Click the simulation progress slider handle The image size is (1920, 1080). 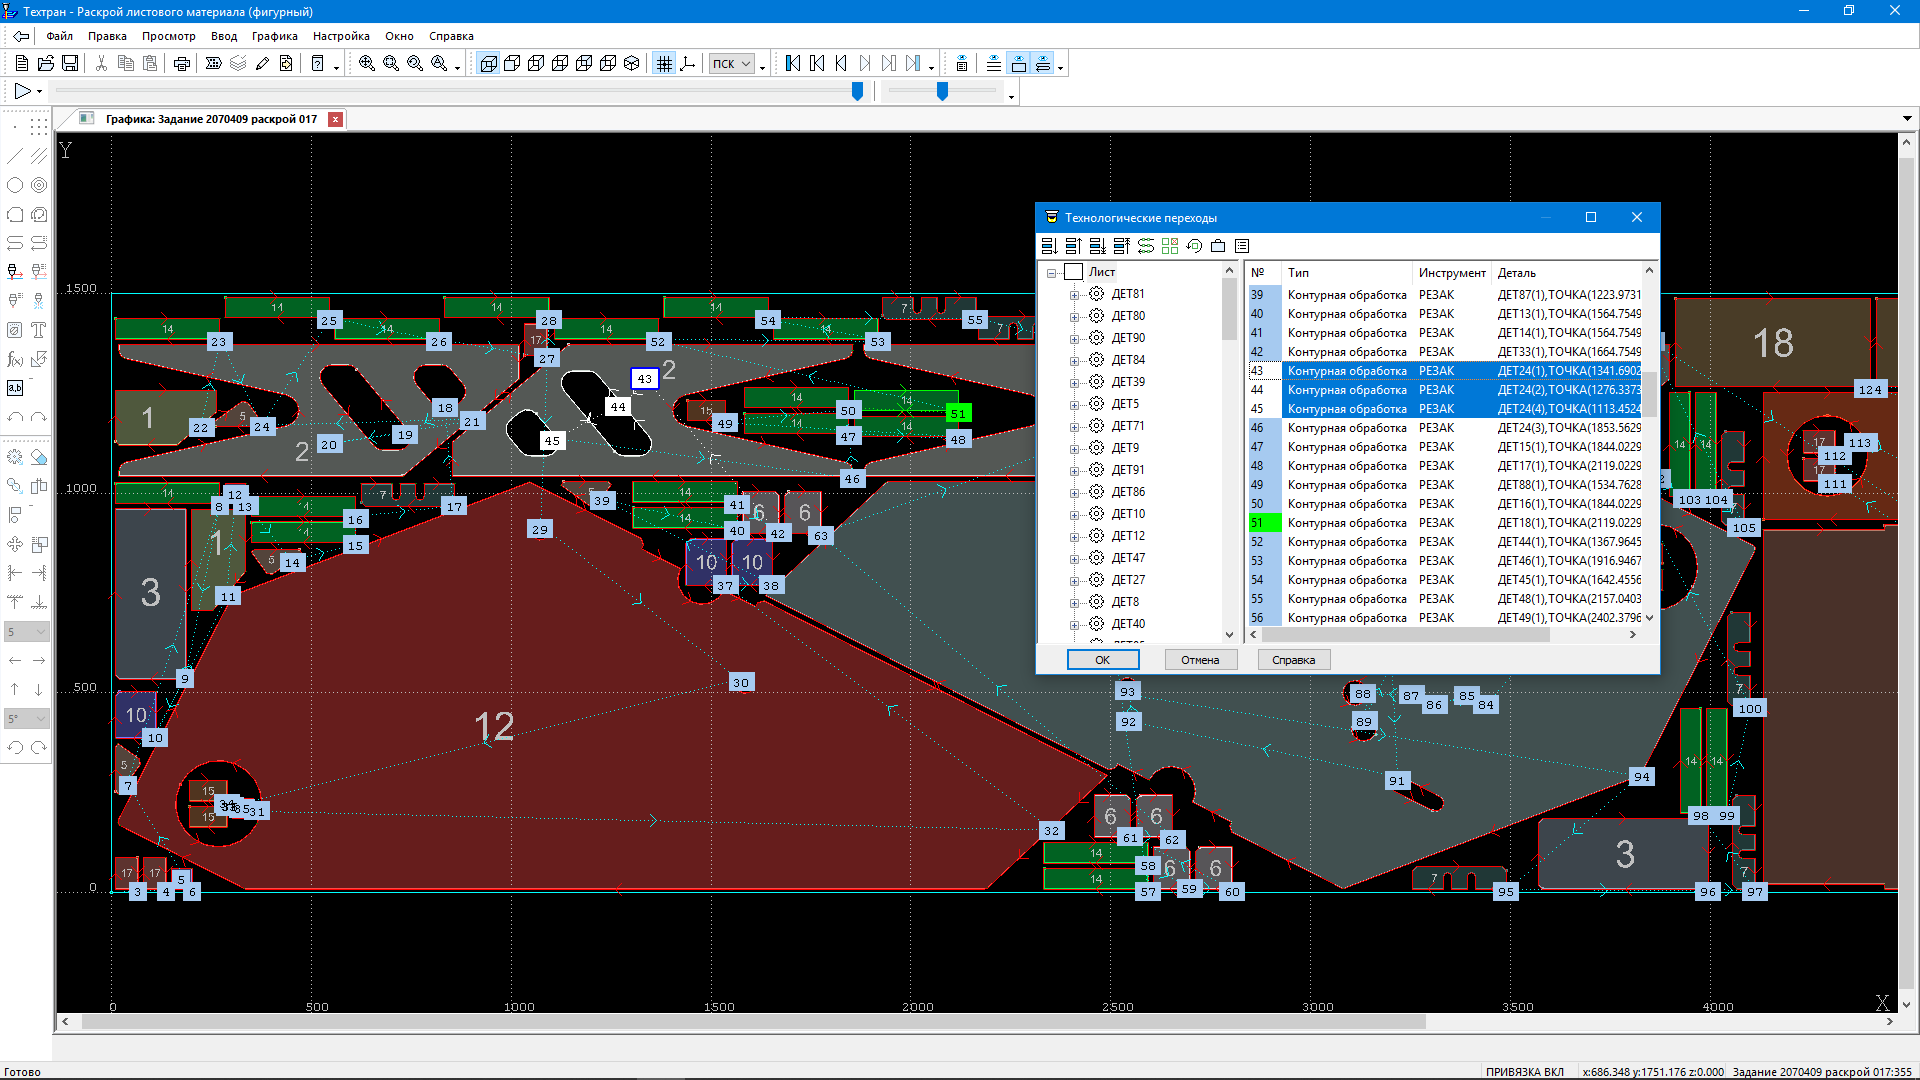pyautogui.click(x=857, y=91)
